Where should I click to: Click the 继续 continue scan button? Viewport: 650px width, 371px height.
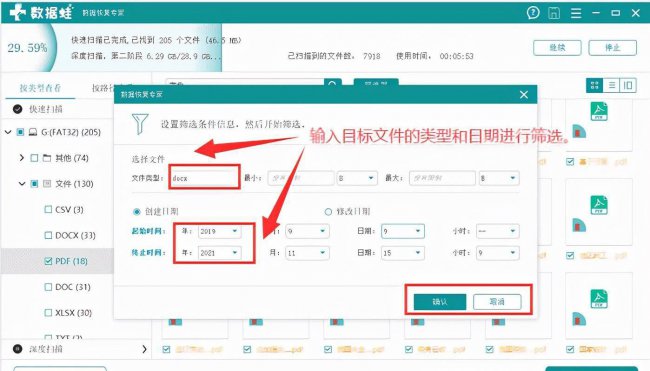pos(557,48)
